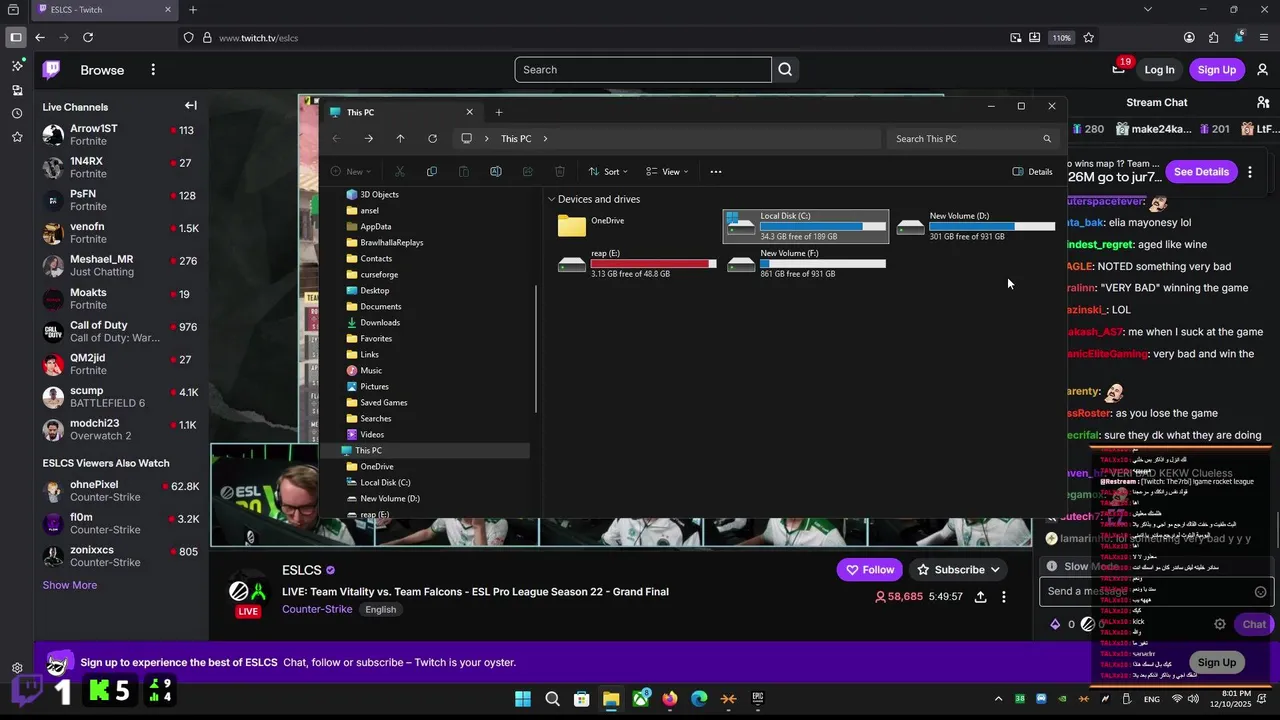
Task: Open the New dropdown in File Explorer
Action: coord(350,172)
